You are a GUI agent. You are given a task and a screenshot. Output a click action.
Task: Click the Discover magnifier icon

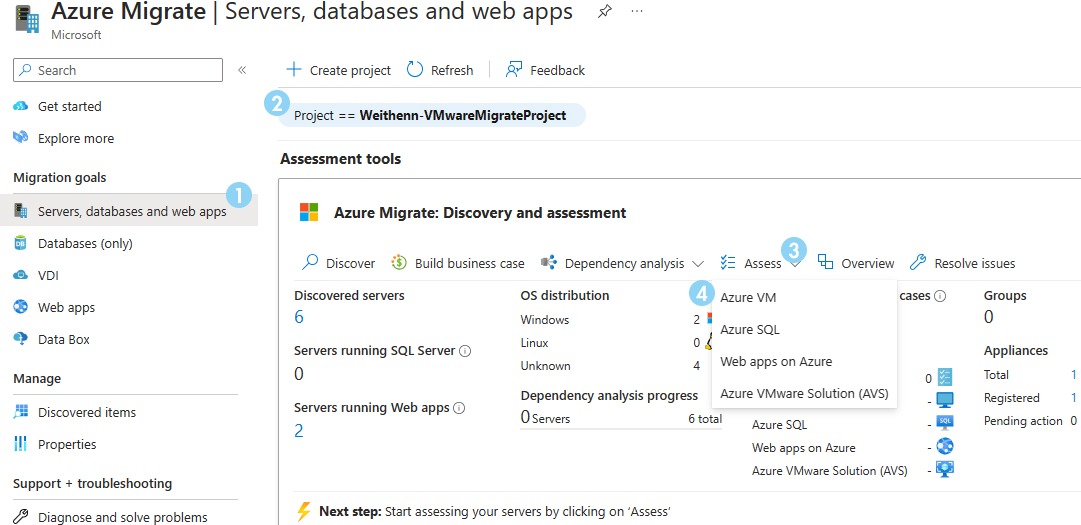[311, 262]
